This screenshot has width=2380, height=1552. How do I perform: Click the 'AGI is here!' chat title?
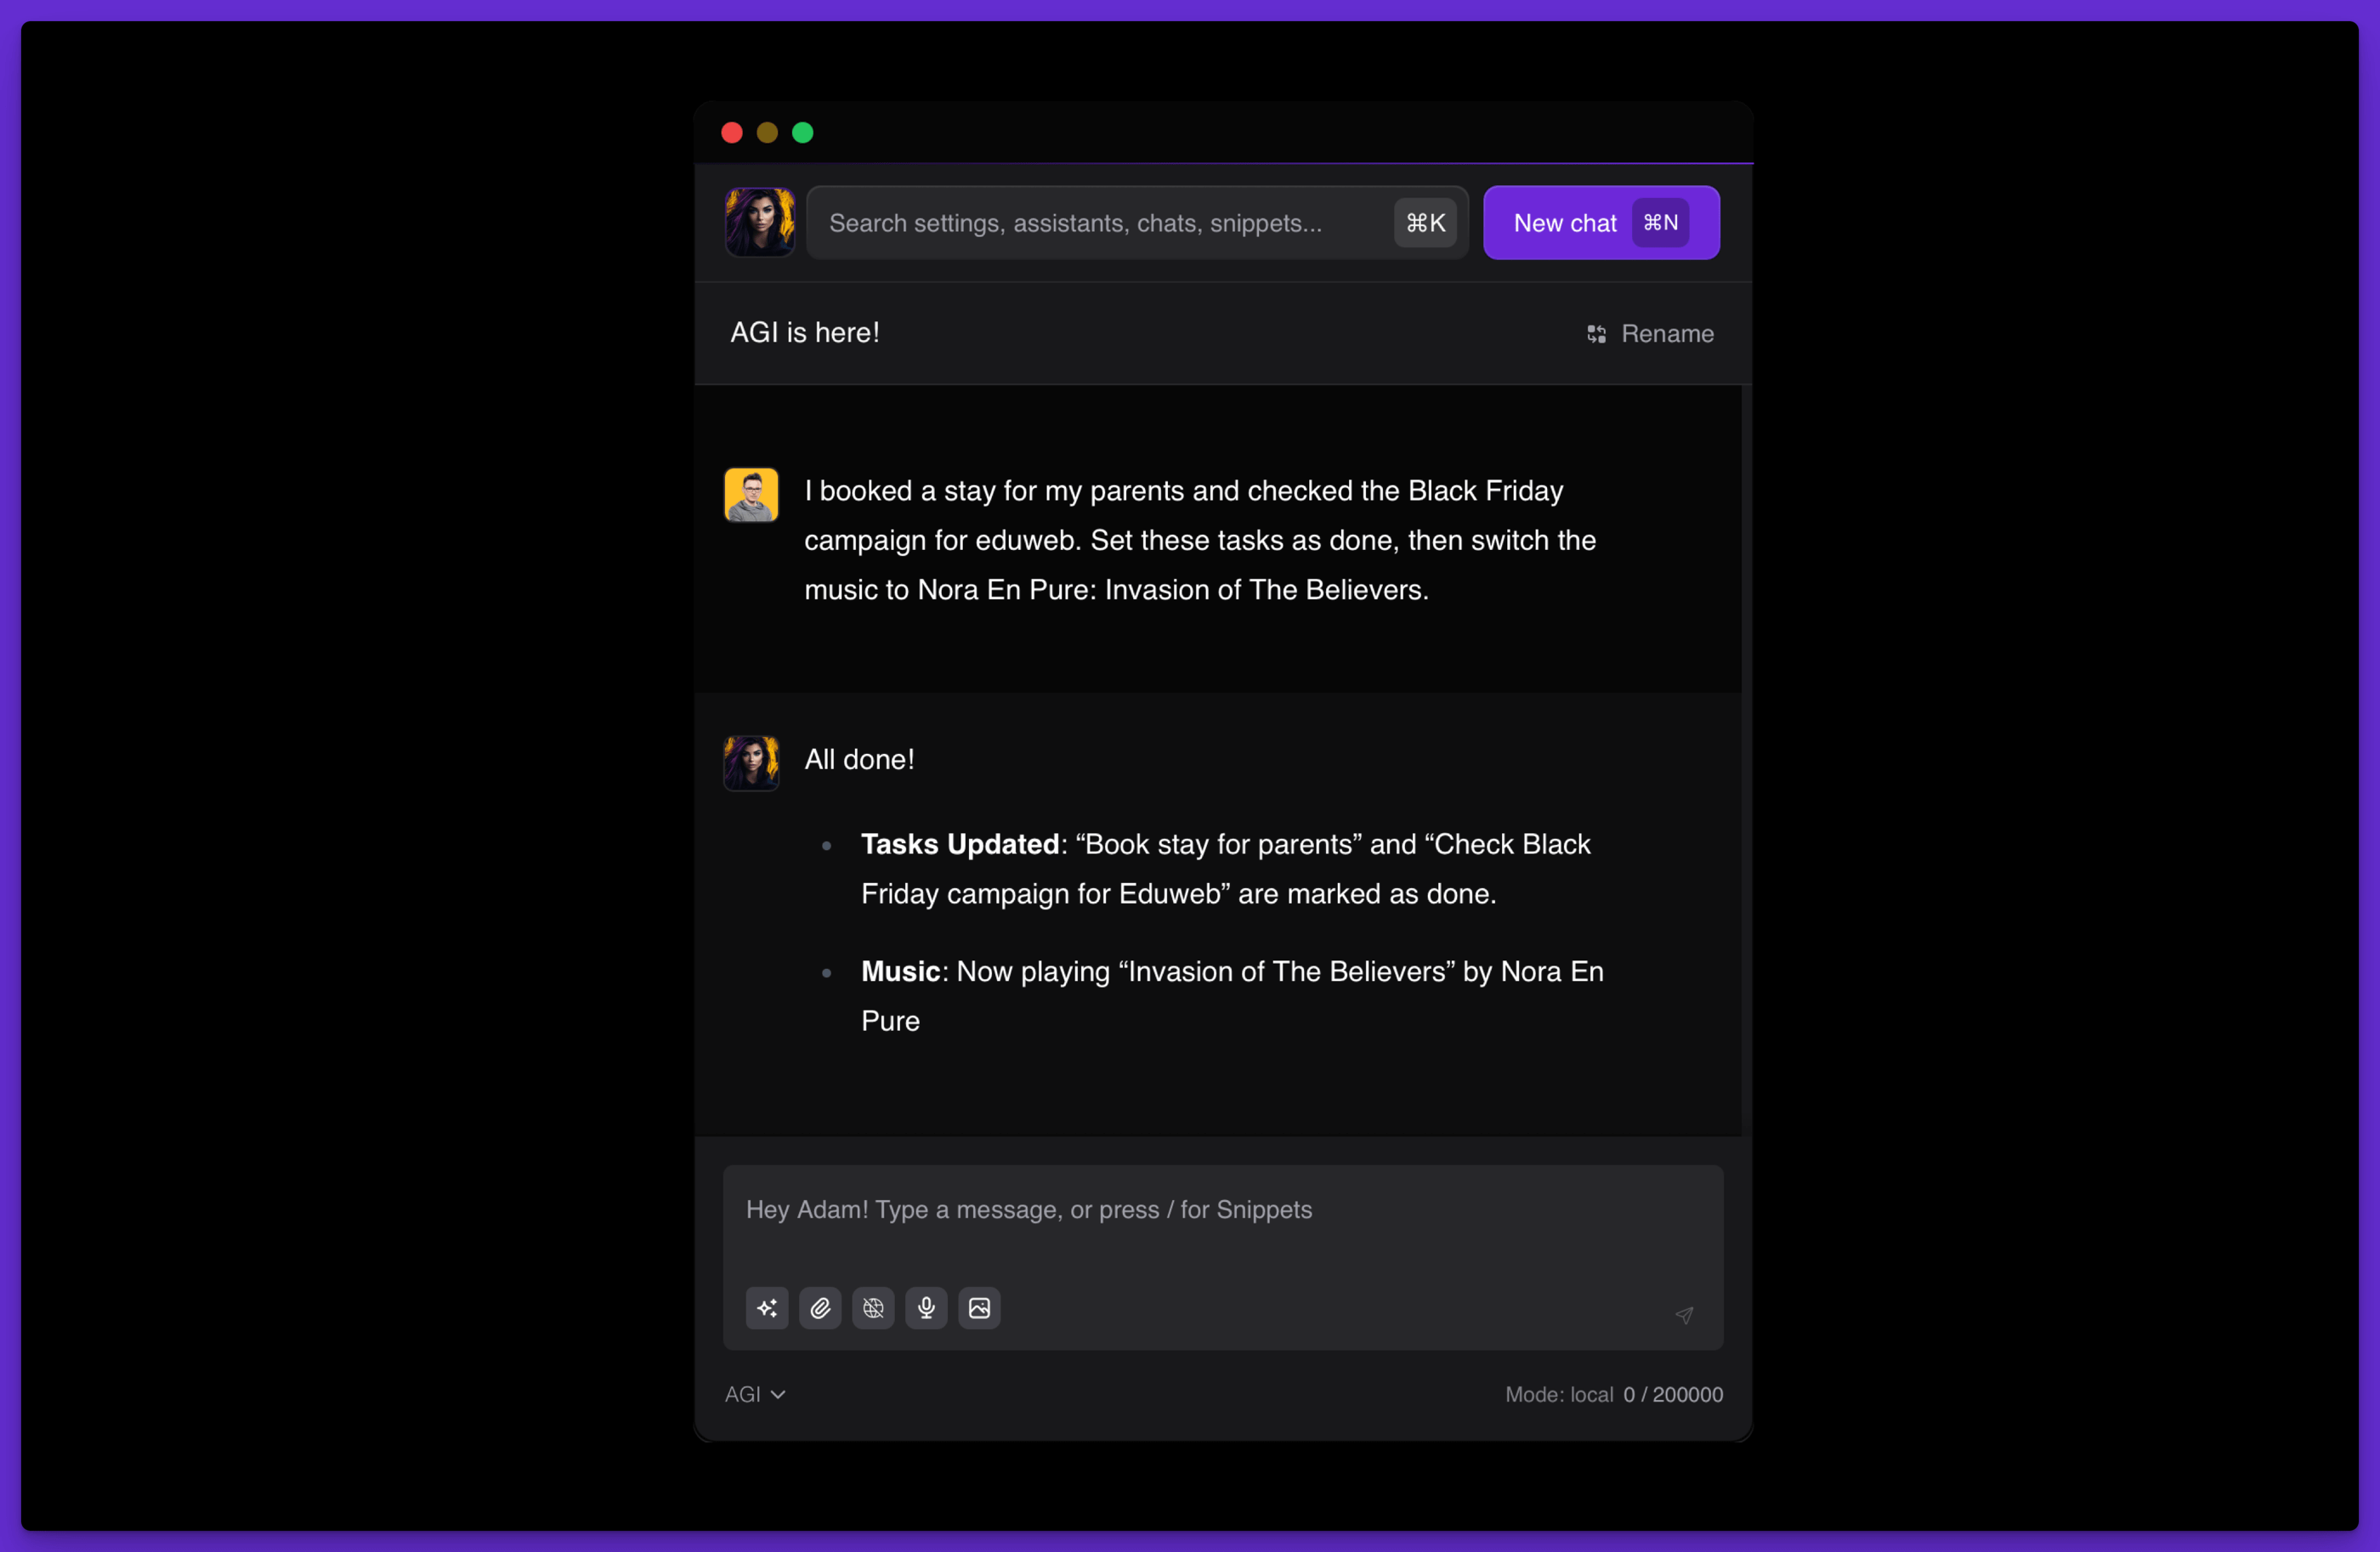(x=805, y=333)
